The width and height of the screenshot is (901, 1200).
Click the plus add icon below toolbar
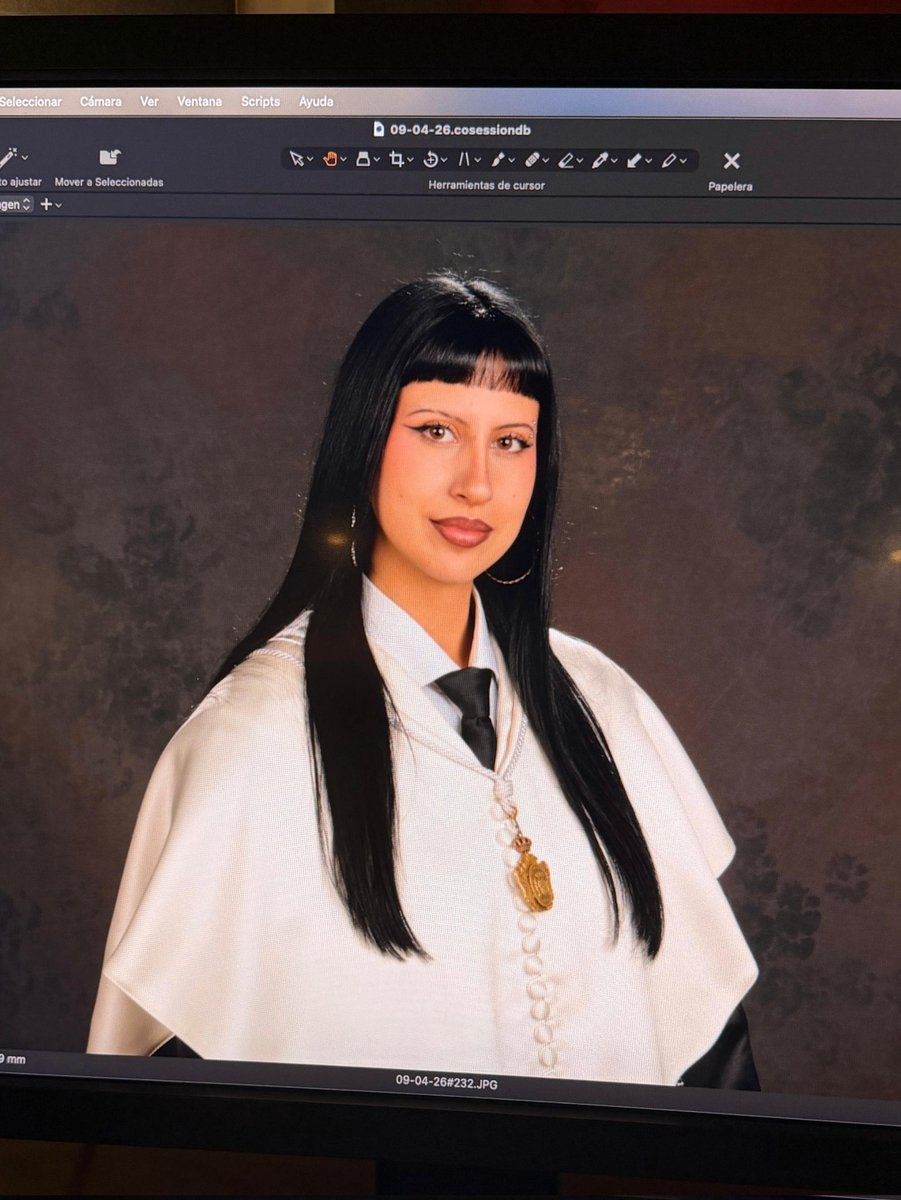click(45, 204)
